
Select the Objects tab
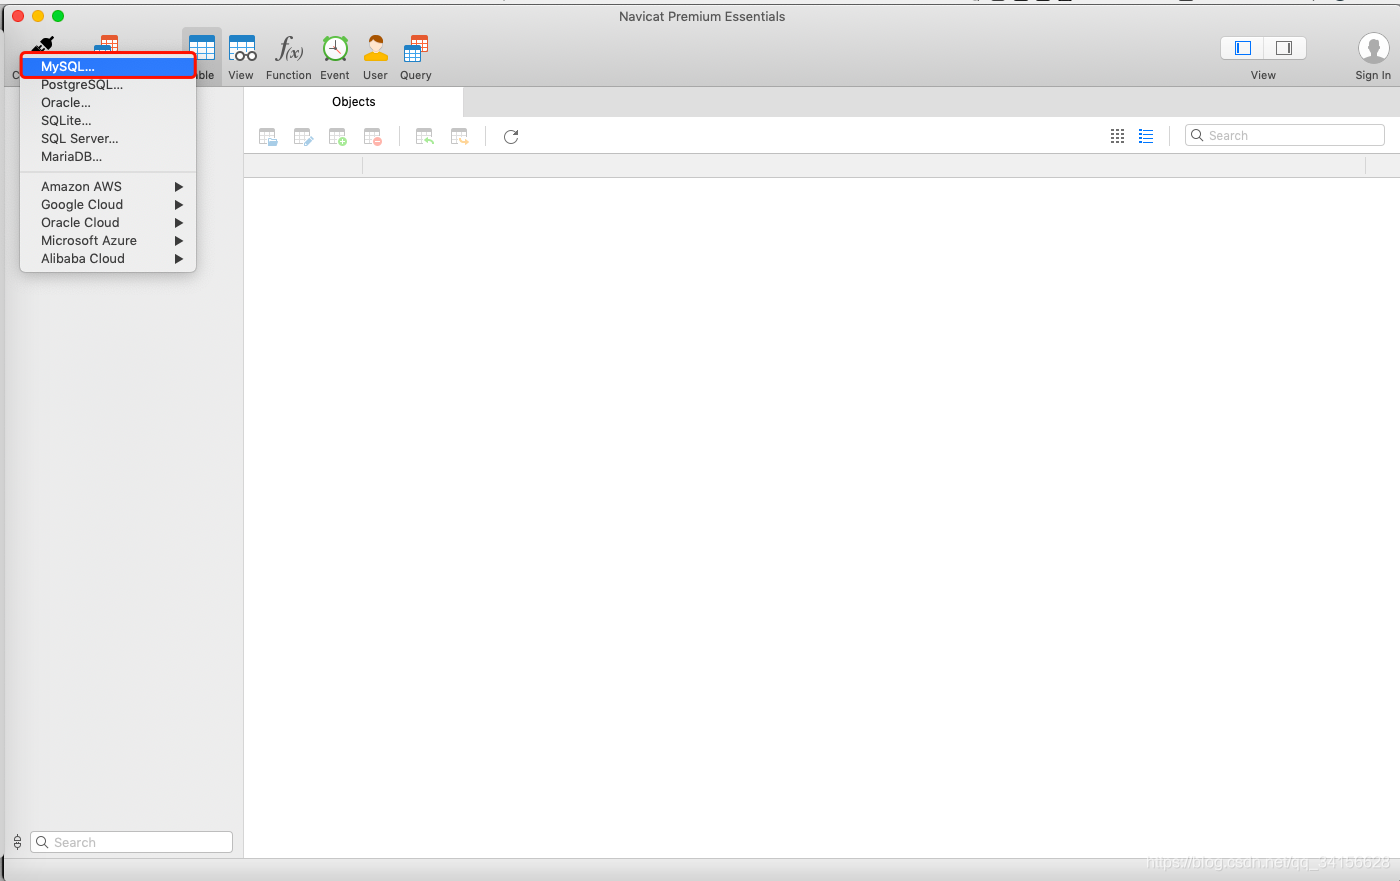tap(354, 102)
